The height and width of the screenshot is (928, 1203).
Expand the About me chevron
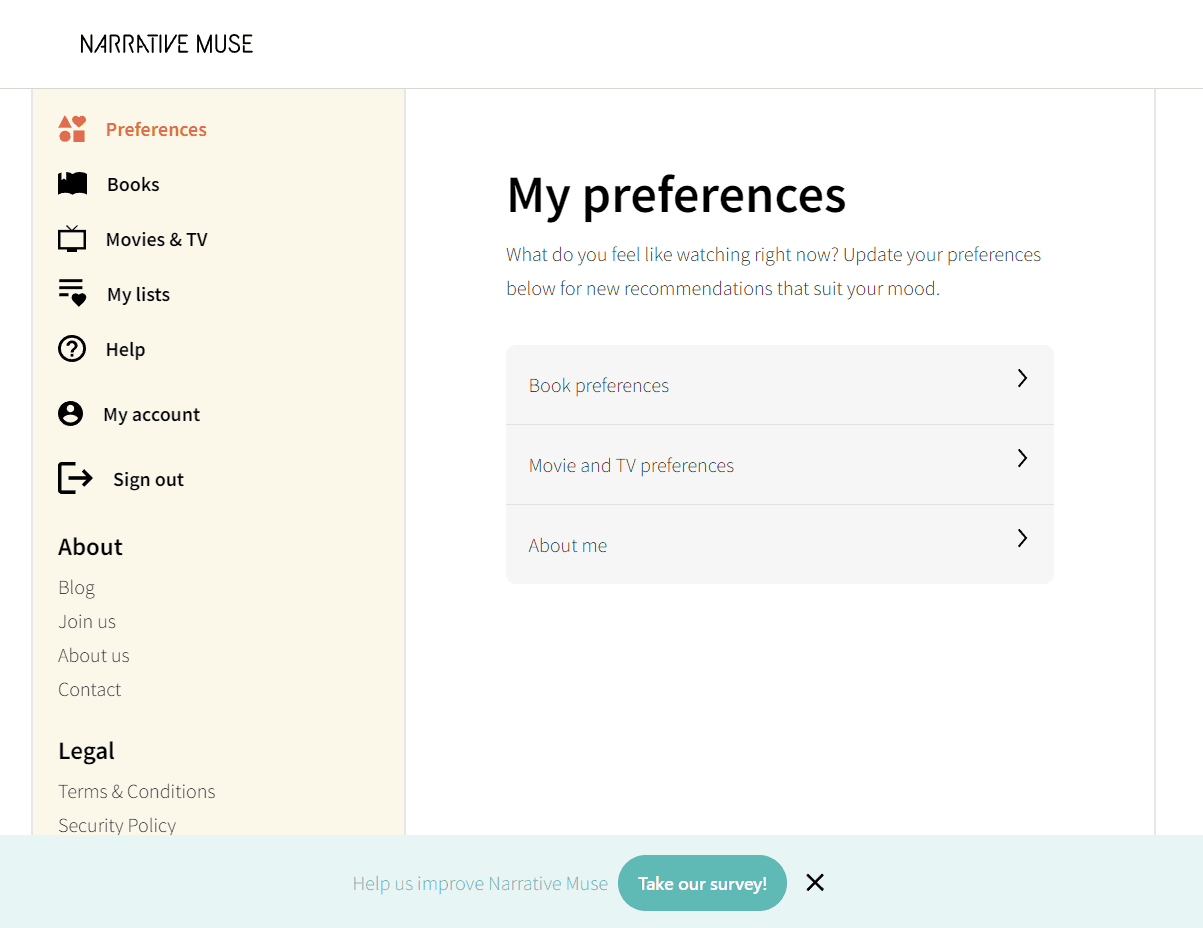point(1022,538)
